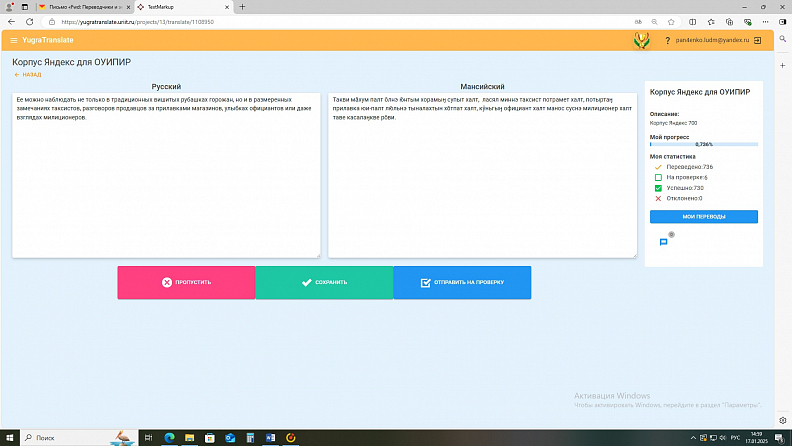Click the На проверке:6 checkbox icon
Screen dimensions: 792x446
click(x=658, y=177)
